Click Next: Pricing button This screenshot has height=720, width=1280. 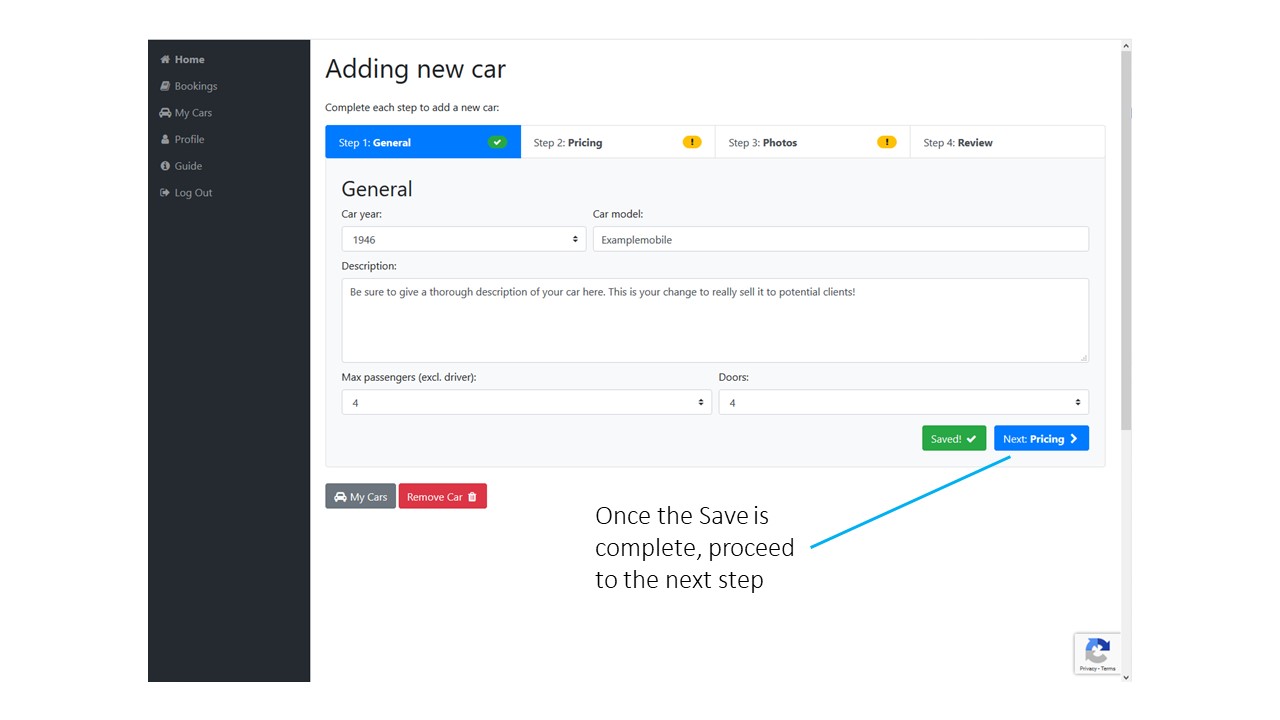tap(1041, 439)
